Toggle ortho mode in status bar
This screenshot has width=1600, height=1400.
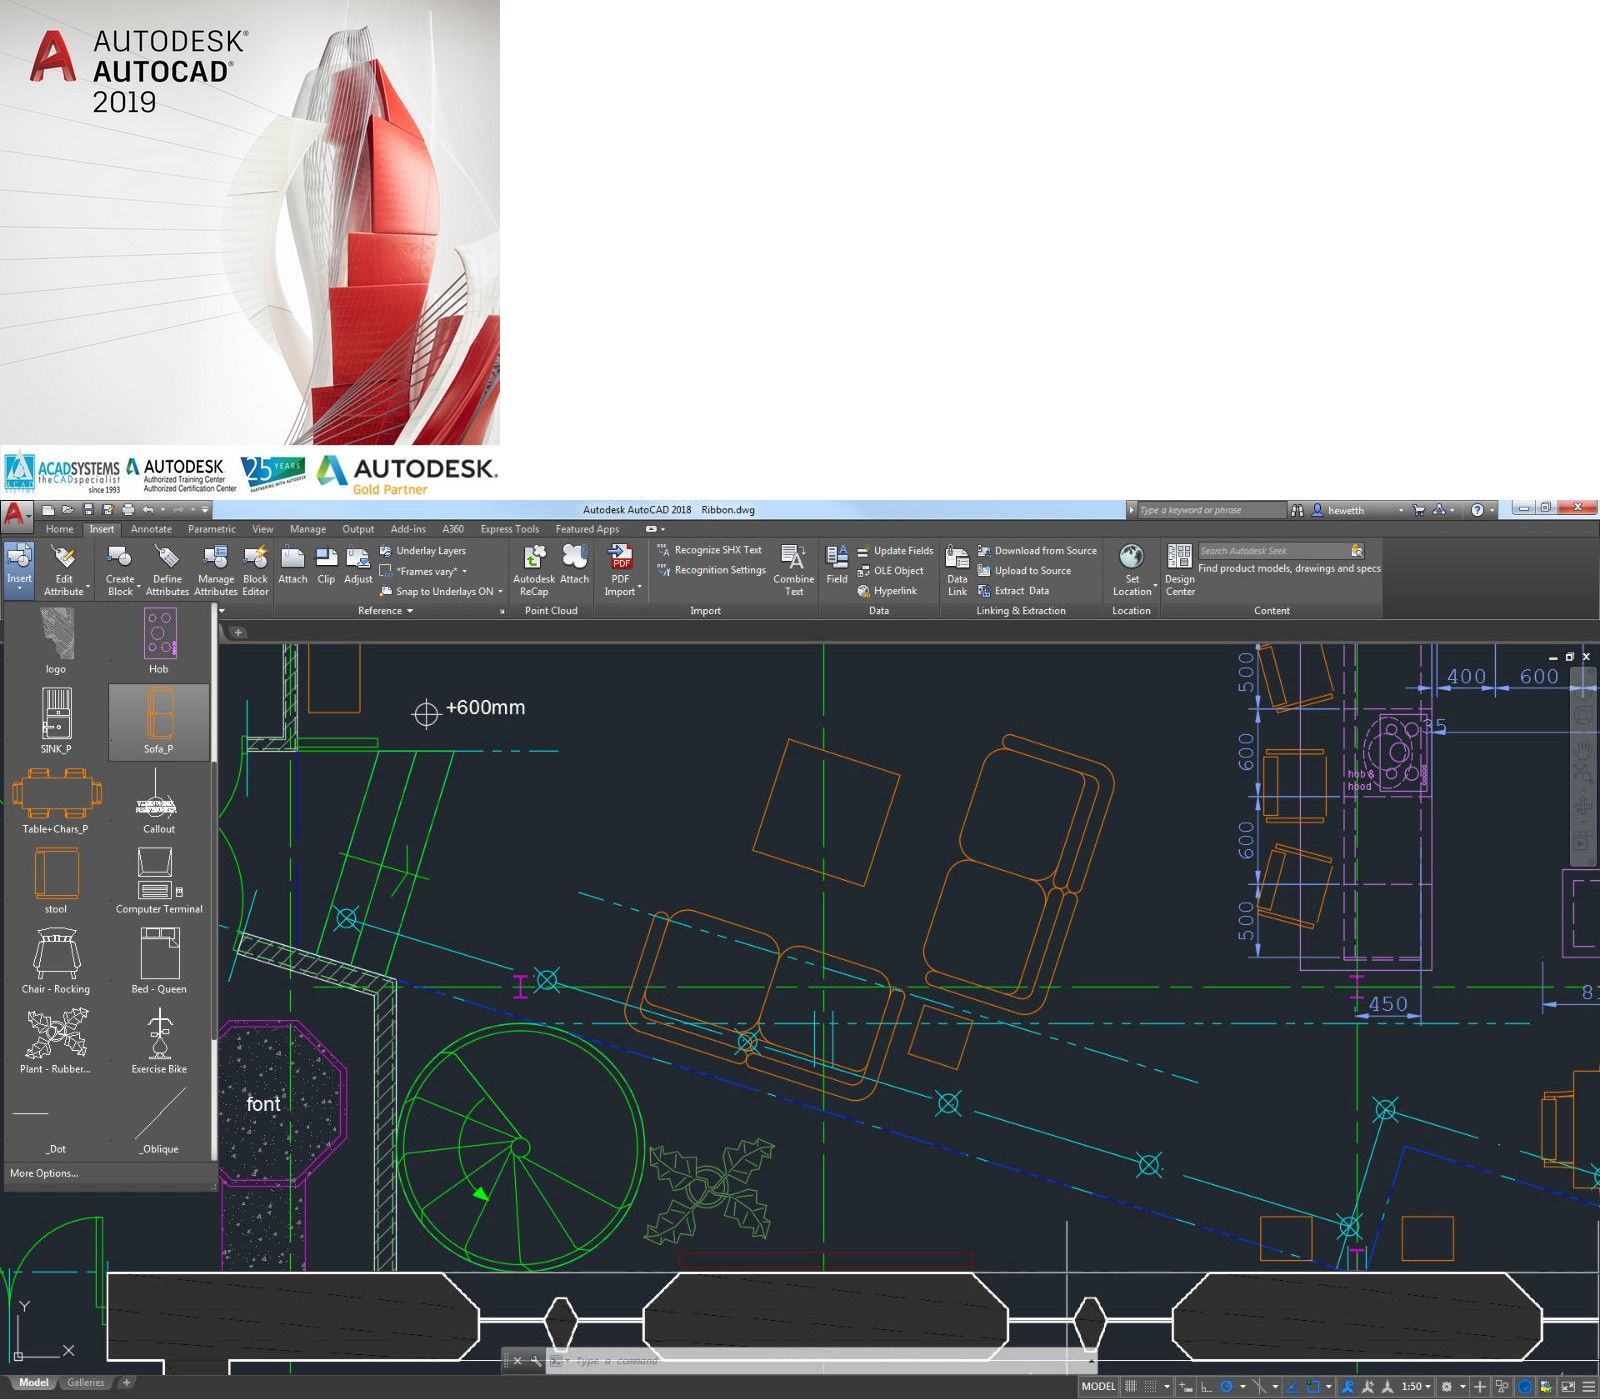coord(1206,1387)
